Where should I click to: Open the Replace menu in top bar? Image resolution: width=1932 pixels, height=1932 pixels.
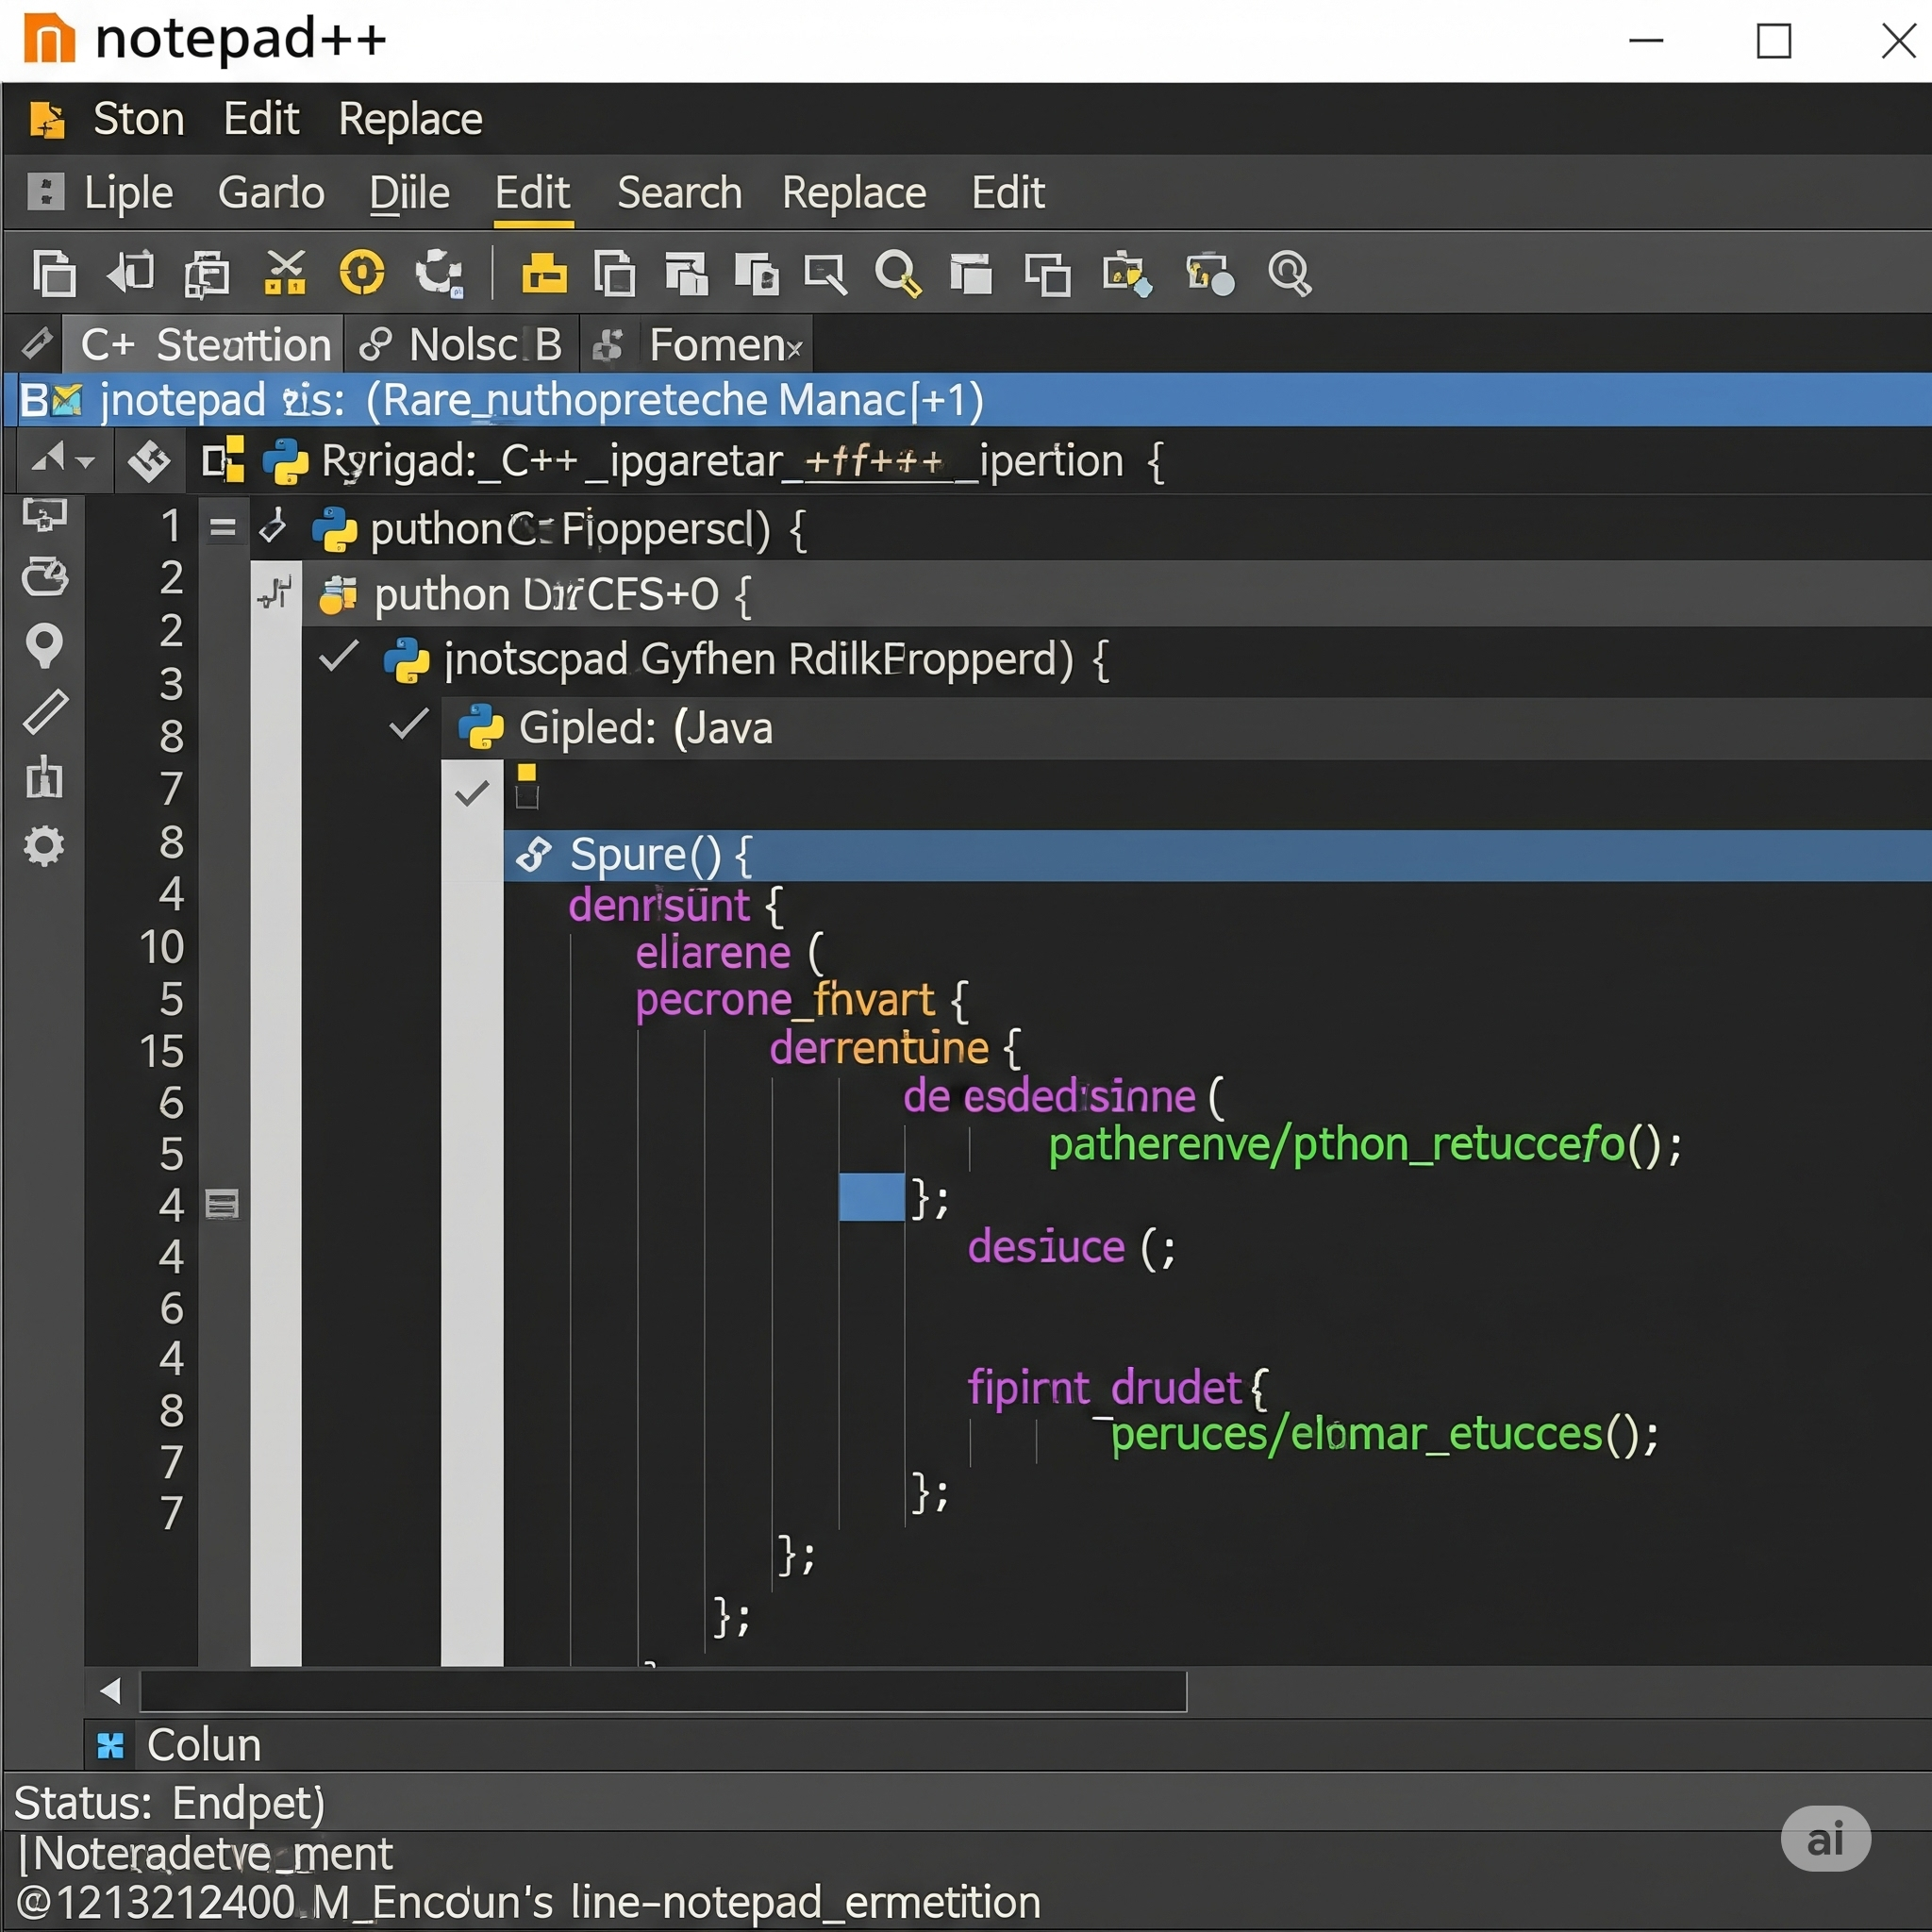click(x=410, y=120)
